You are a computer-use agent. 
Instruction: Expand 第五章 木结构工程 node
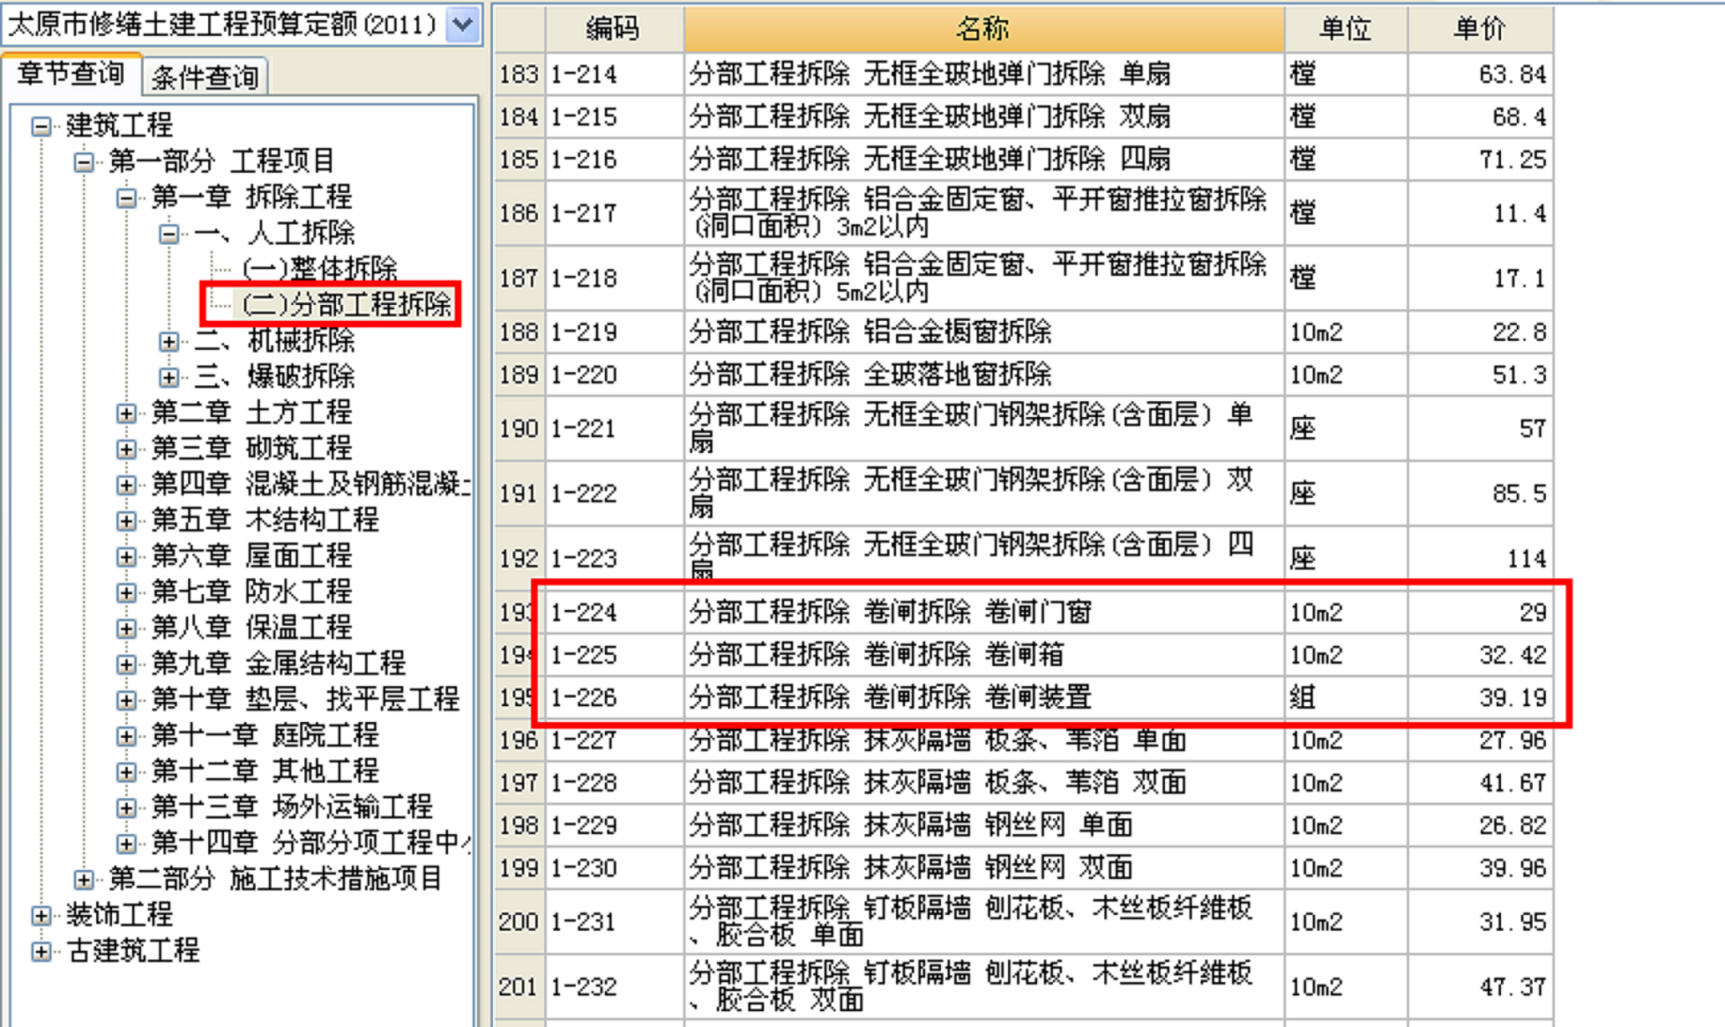coord(126,521)
